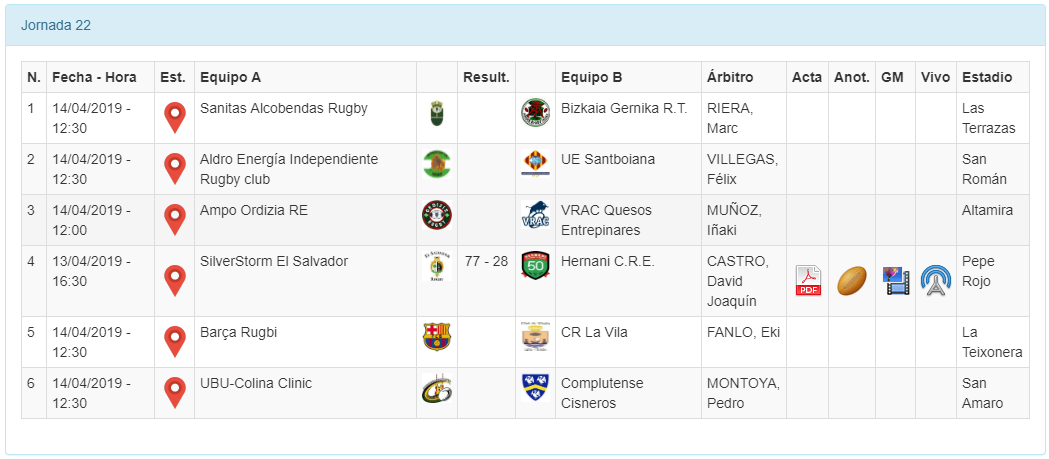Image resolution: width=1049 pixels, height=459 pixels.
Task: Click the Árbitro column header
Action: coord(730,77)
